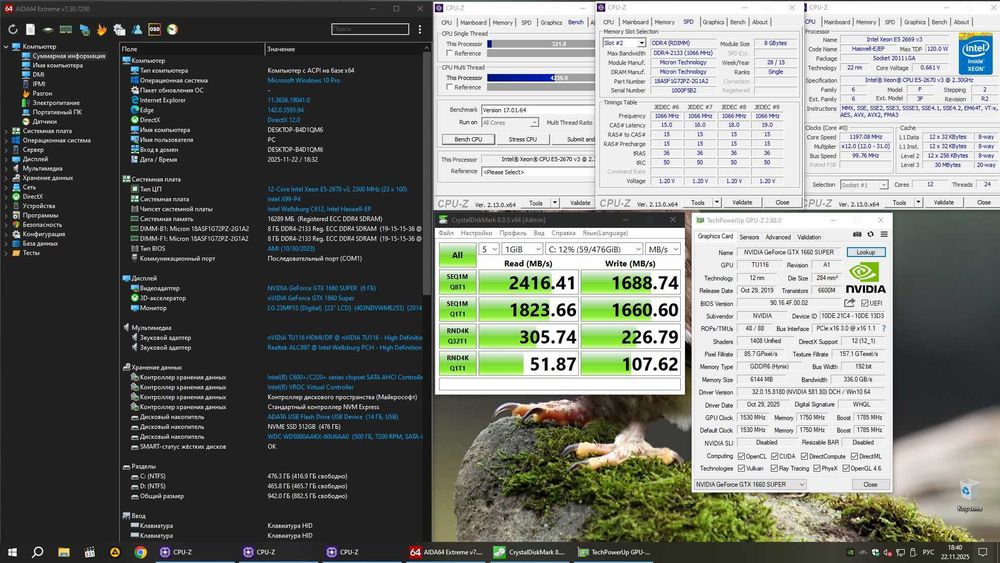Run the SEQ1M Q8T1 test
1000x563 pixels.
[x=457, y=282]
